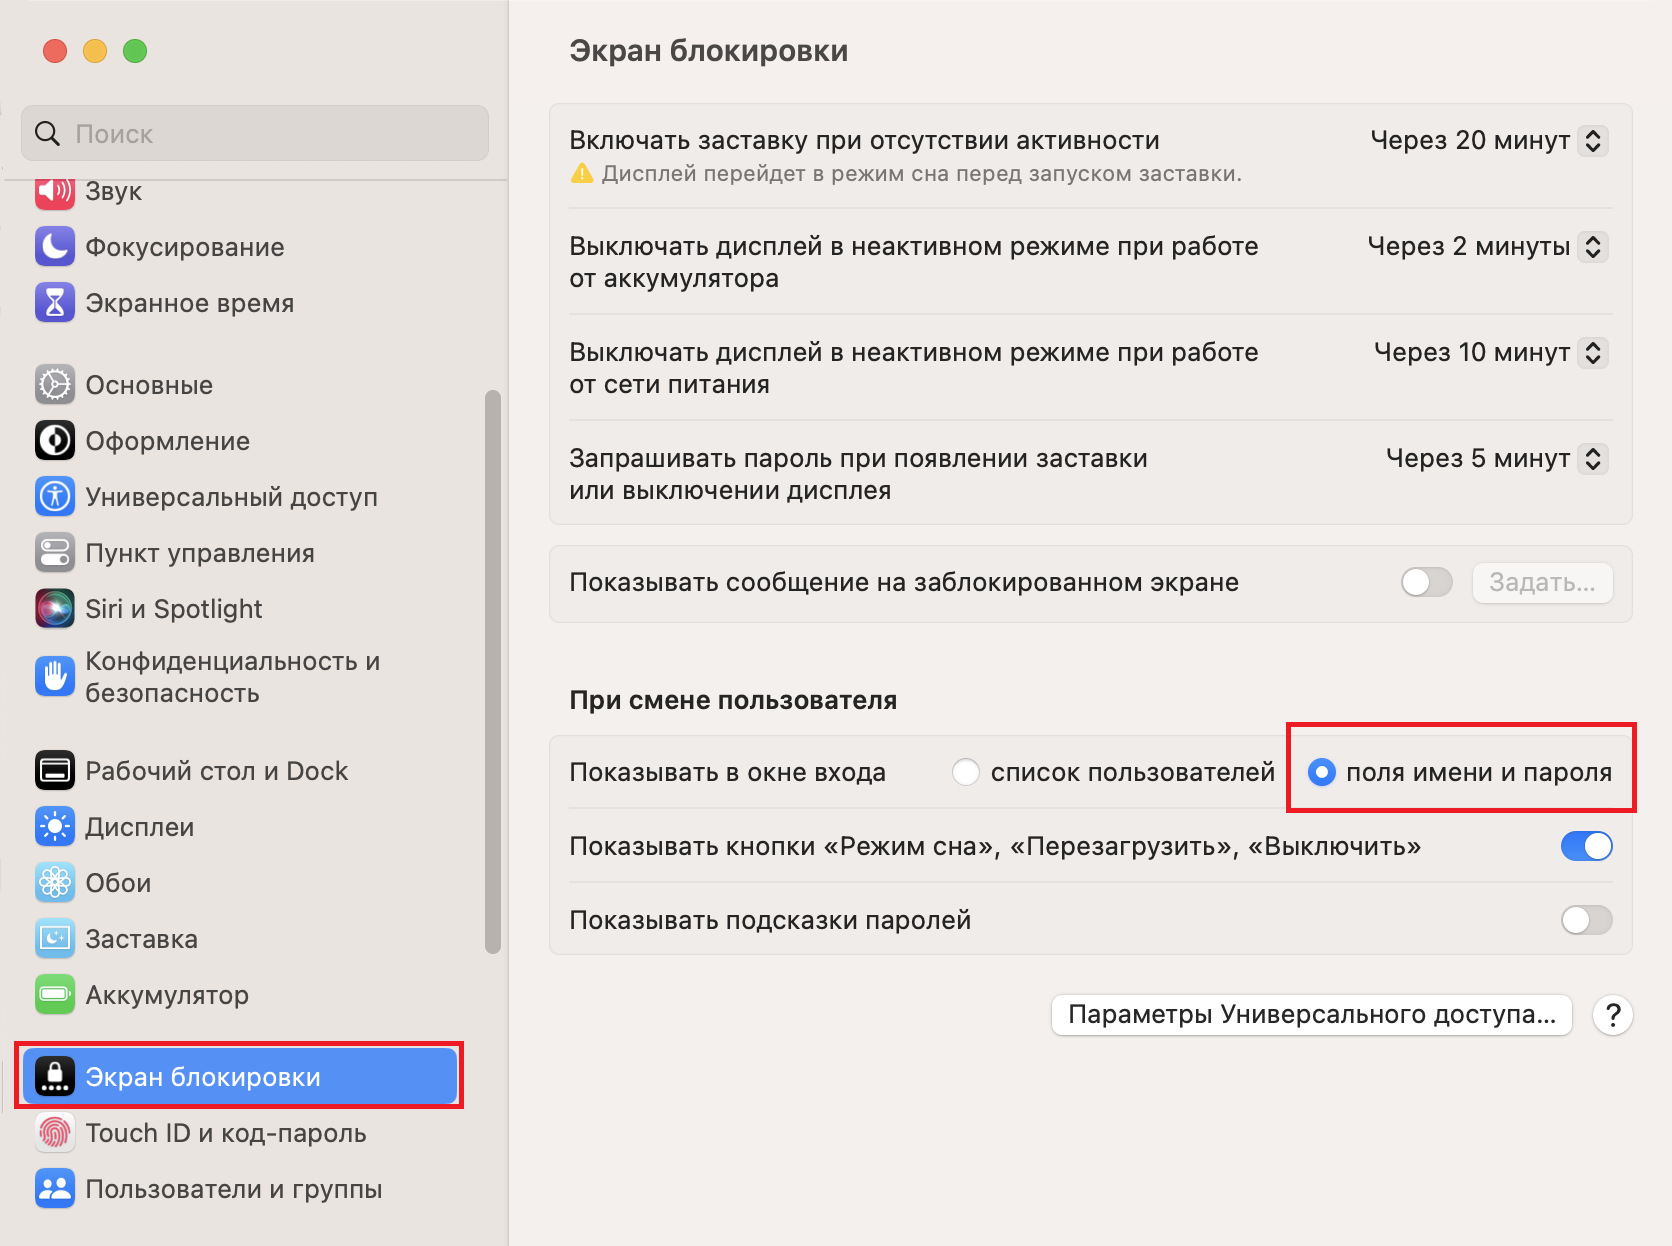Disable Sleep, Restart, Shut Down buttons switch
Viewport: 1672px width, 1246px height.
pyautogui.click(x=1586, y=846)
